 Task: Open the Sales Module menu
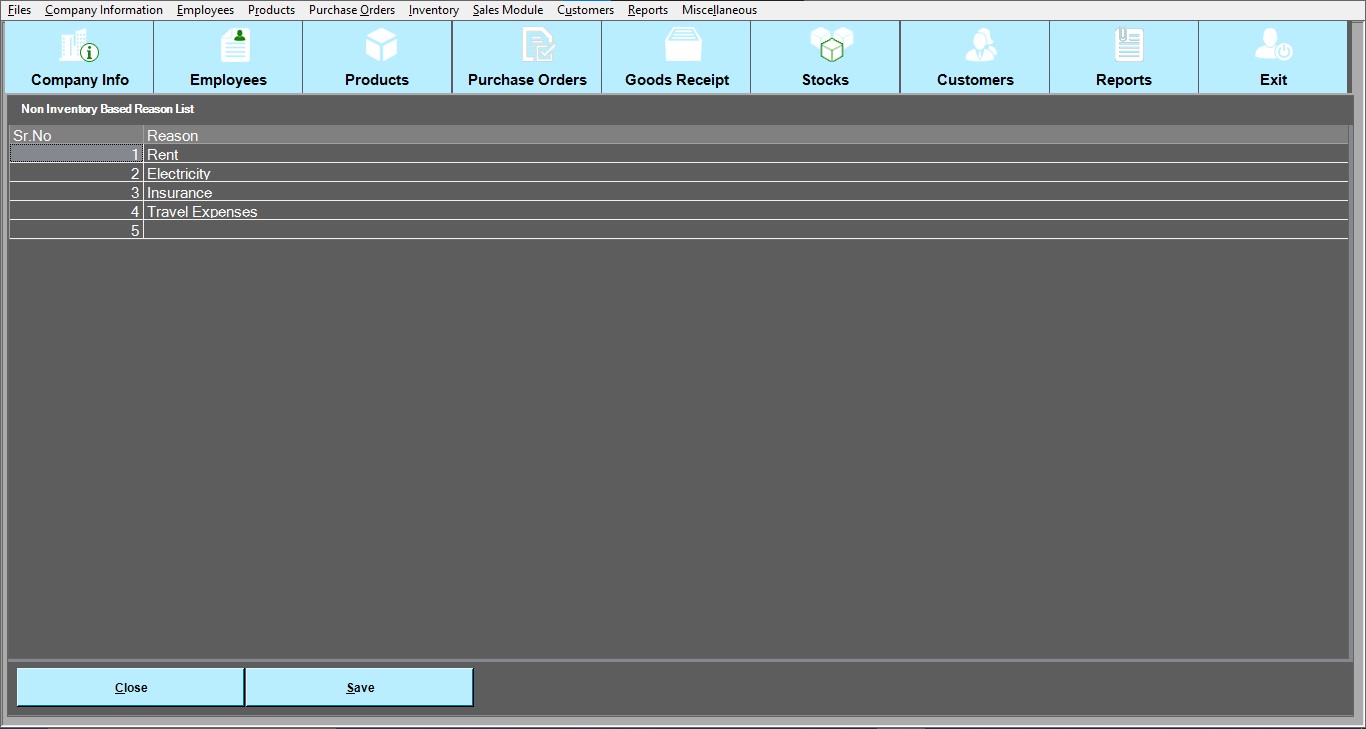tap(508, 10)
